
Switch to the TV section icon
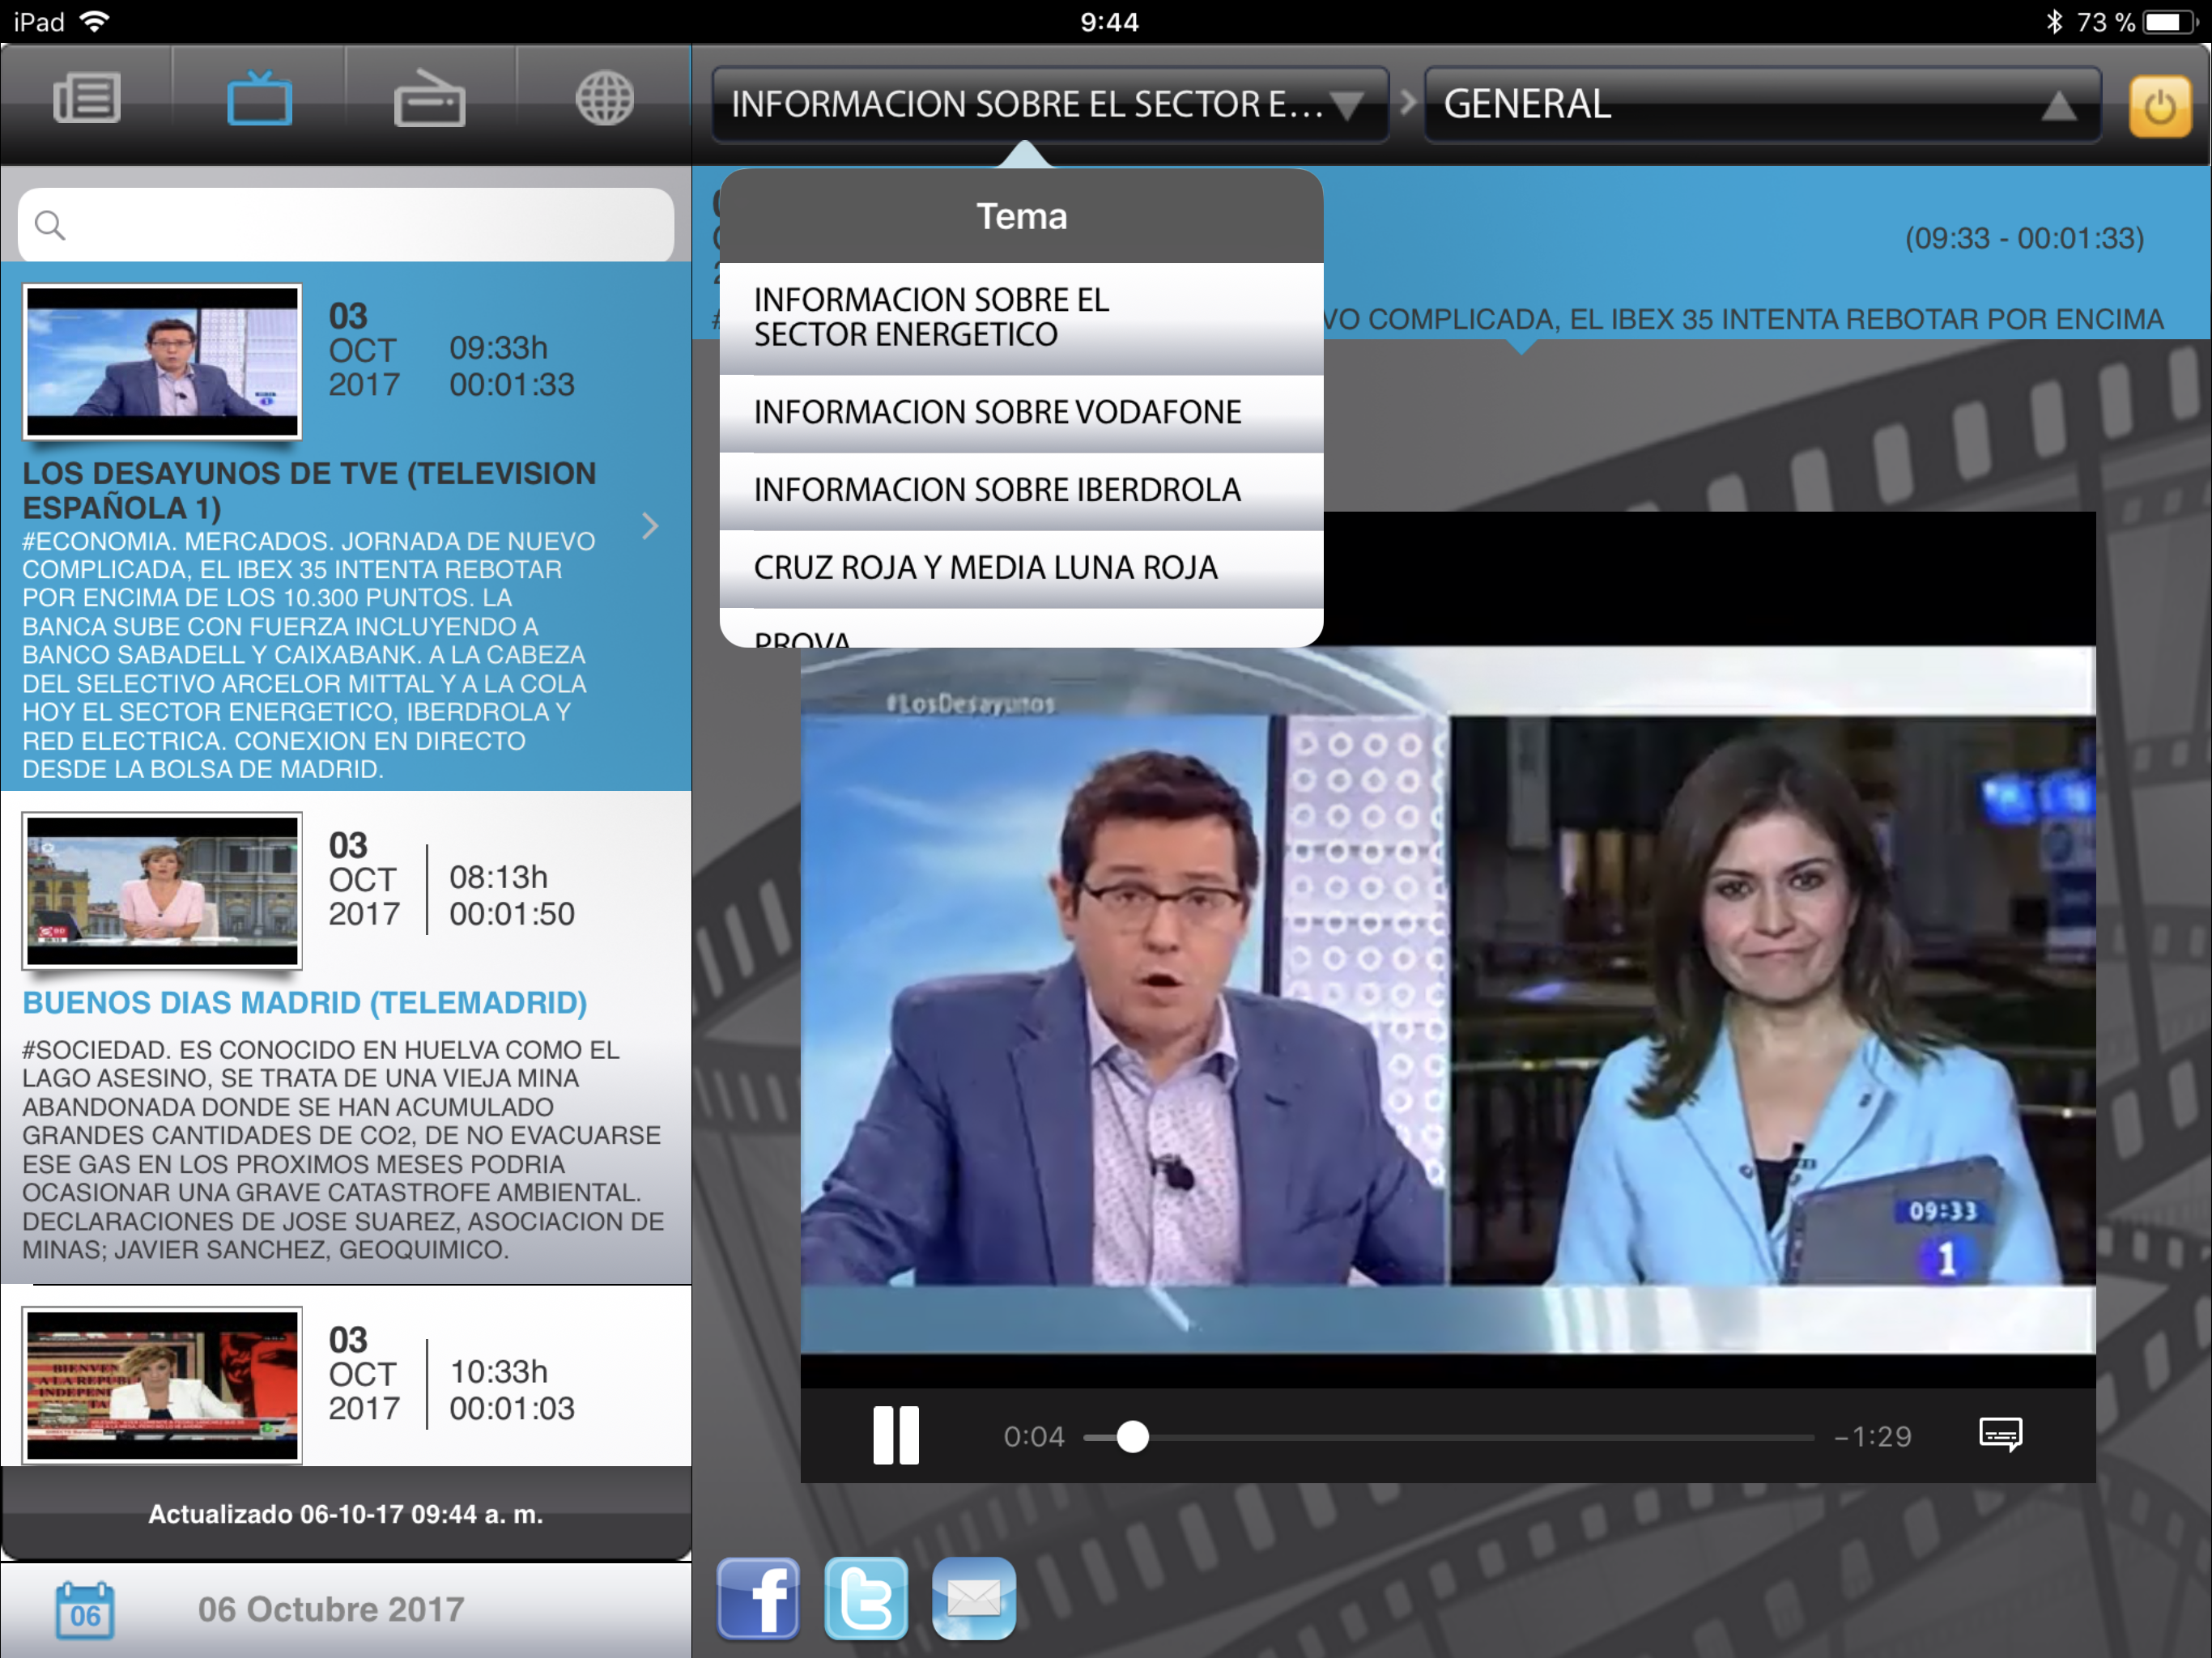[259, 99]
